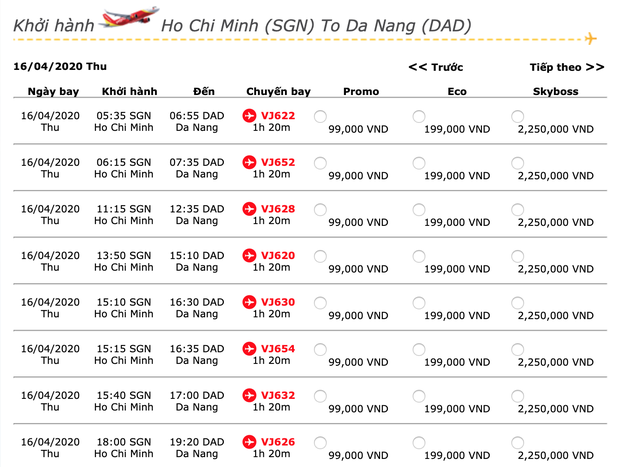Select Promo fare for flight VJ622
Image resolution: width=620 pixels, height=467 pixels.
click(320, 117)
